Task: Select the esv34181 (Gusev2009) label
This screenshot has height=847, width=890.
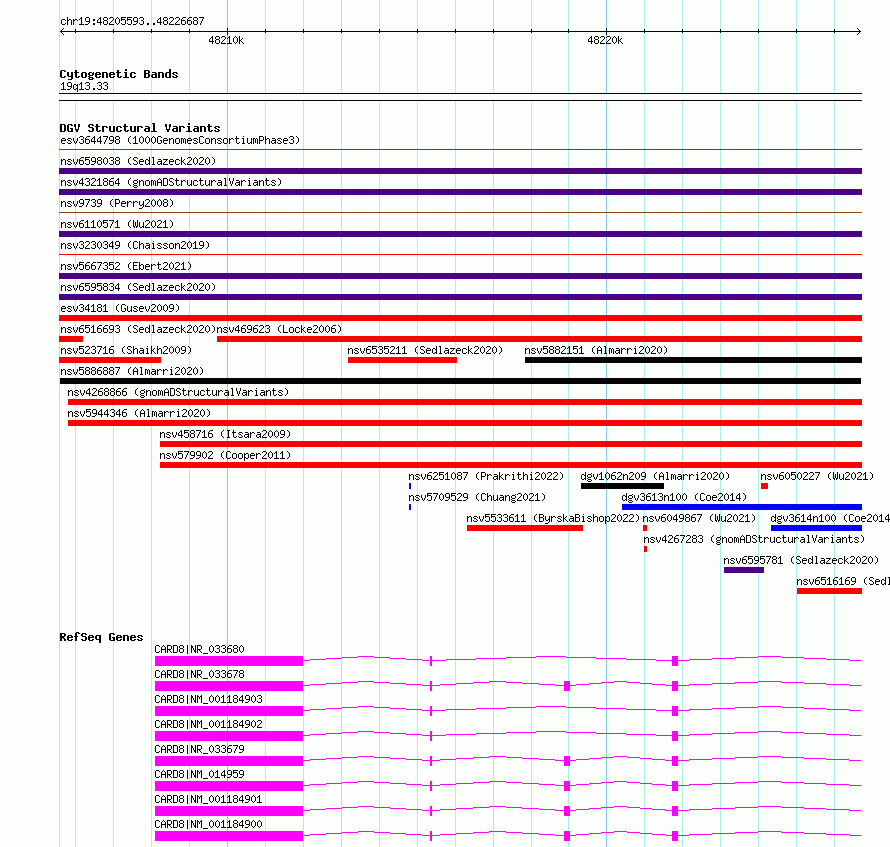Action: pos(120,308)
